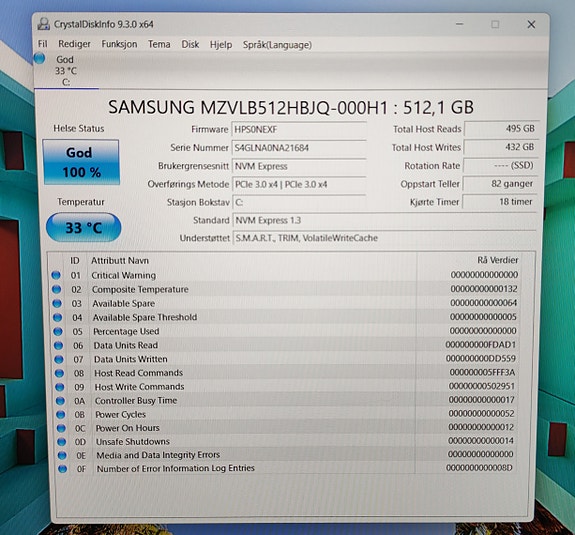Image resolution: width=575 pixels, height=535 pixels.
Task: Click raw value 00000000FDAD1
Action: (x=480, y=344)
